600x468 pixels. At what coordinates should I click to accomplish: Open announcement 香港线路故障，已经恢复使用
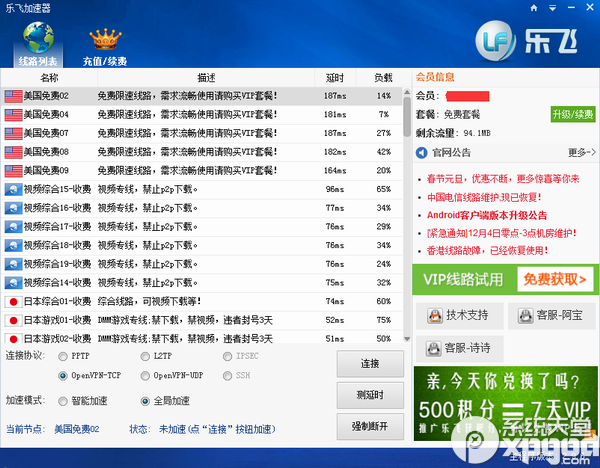(x=488, y=251)
